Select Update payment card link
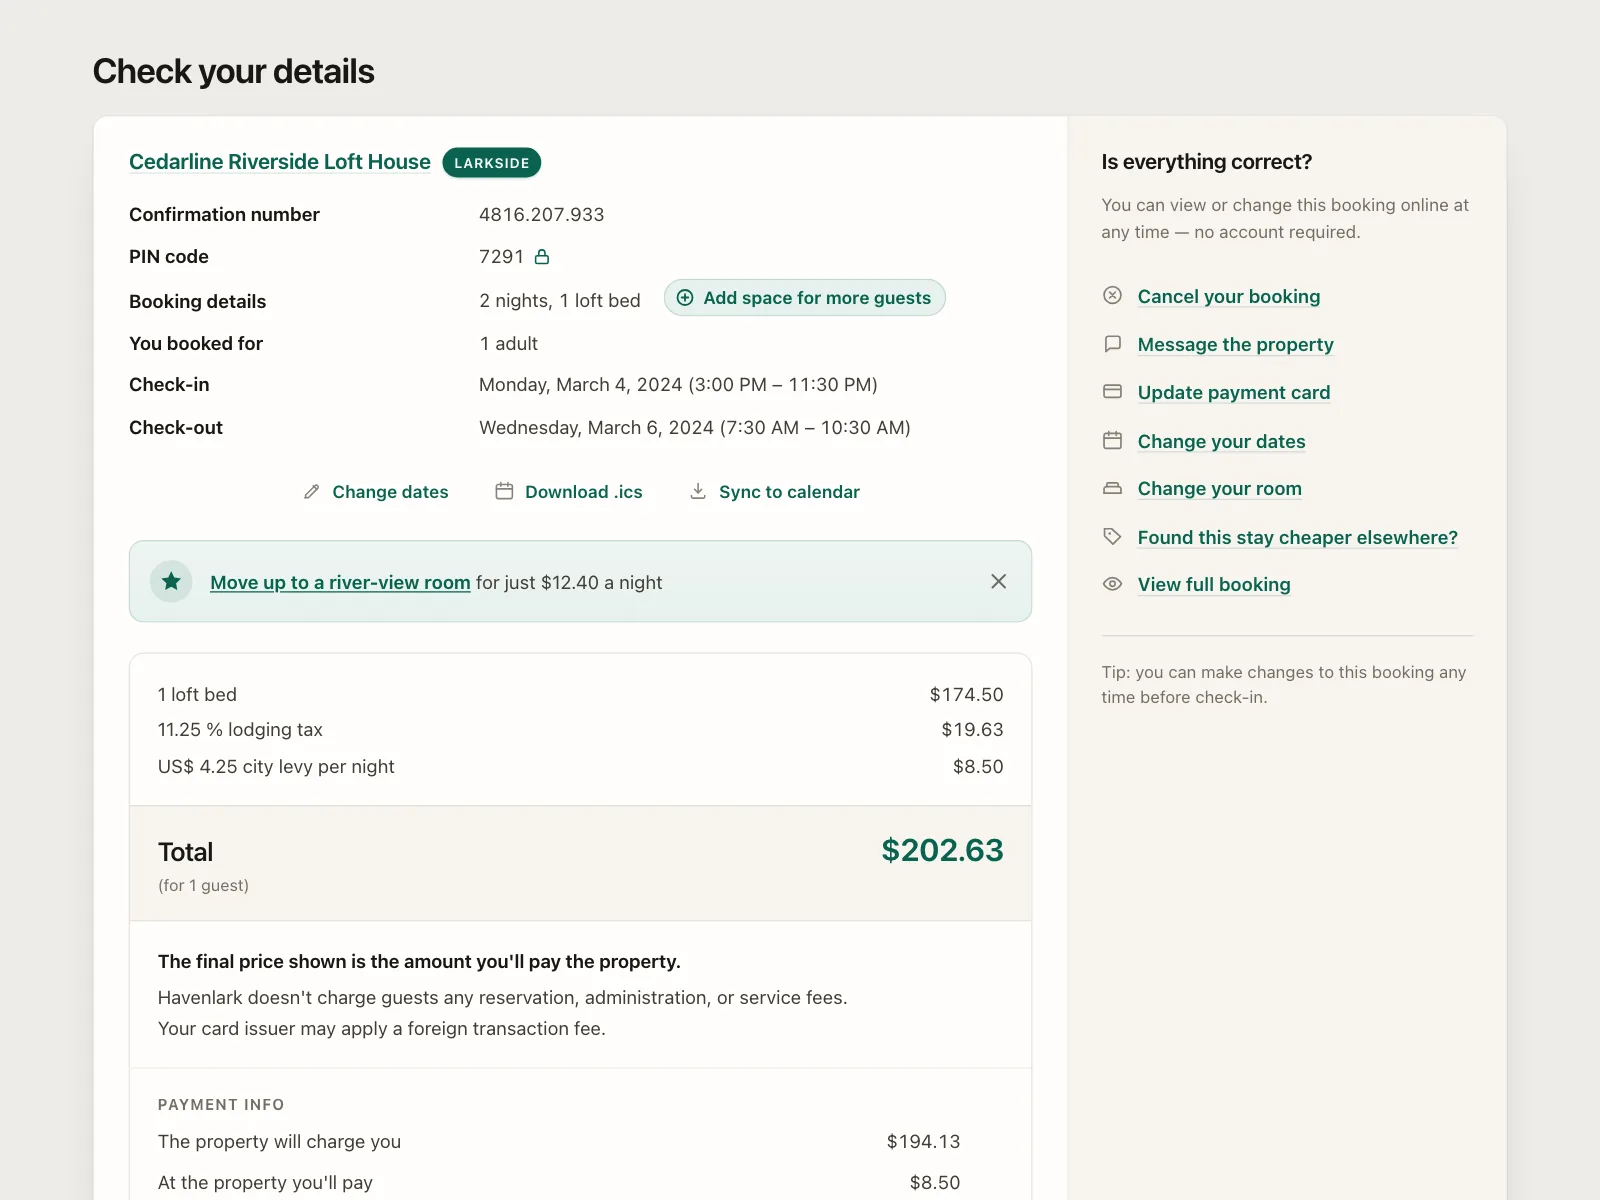 tap(1234, 392)
